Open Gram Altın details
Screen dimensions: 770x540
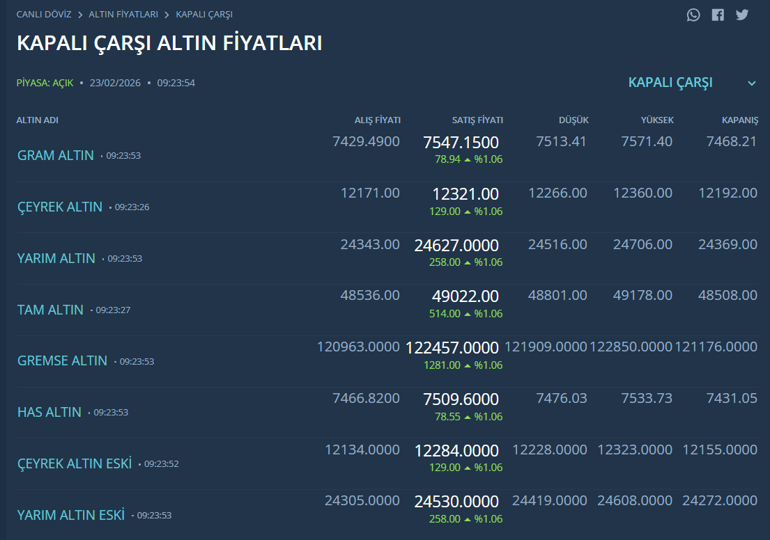56,156
